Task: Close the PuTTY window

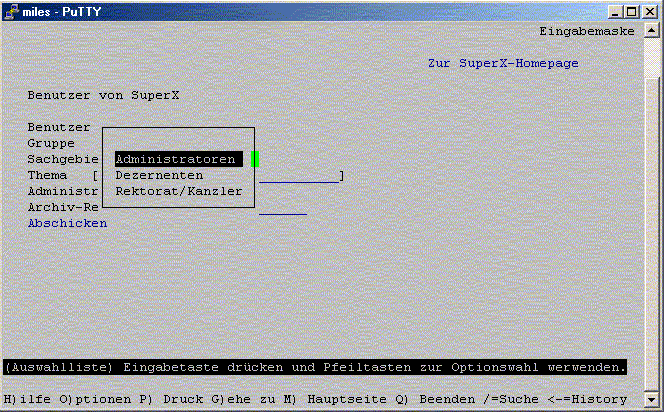Action: pos(650,11)
